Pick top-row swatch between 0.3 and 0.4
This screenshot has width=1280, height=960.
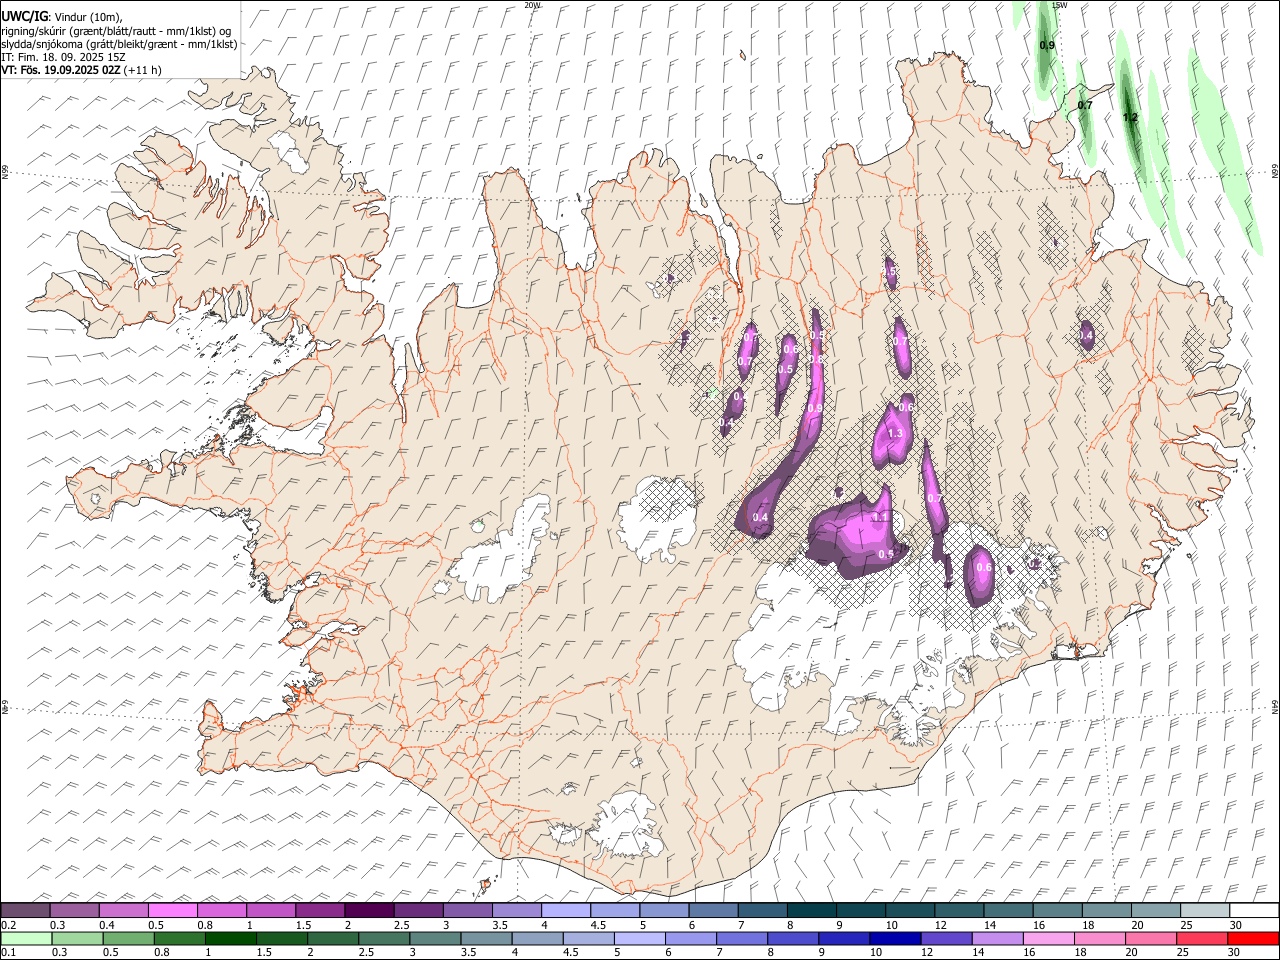74,910
